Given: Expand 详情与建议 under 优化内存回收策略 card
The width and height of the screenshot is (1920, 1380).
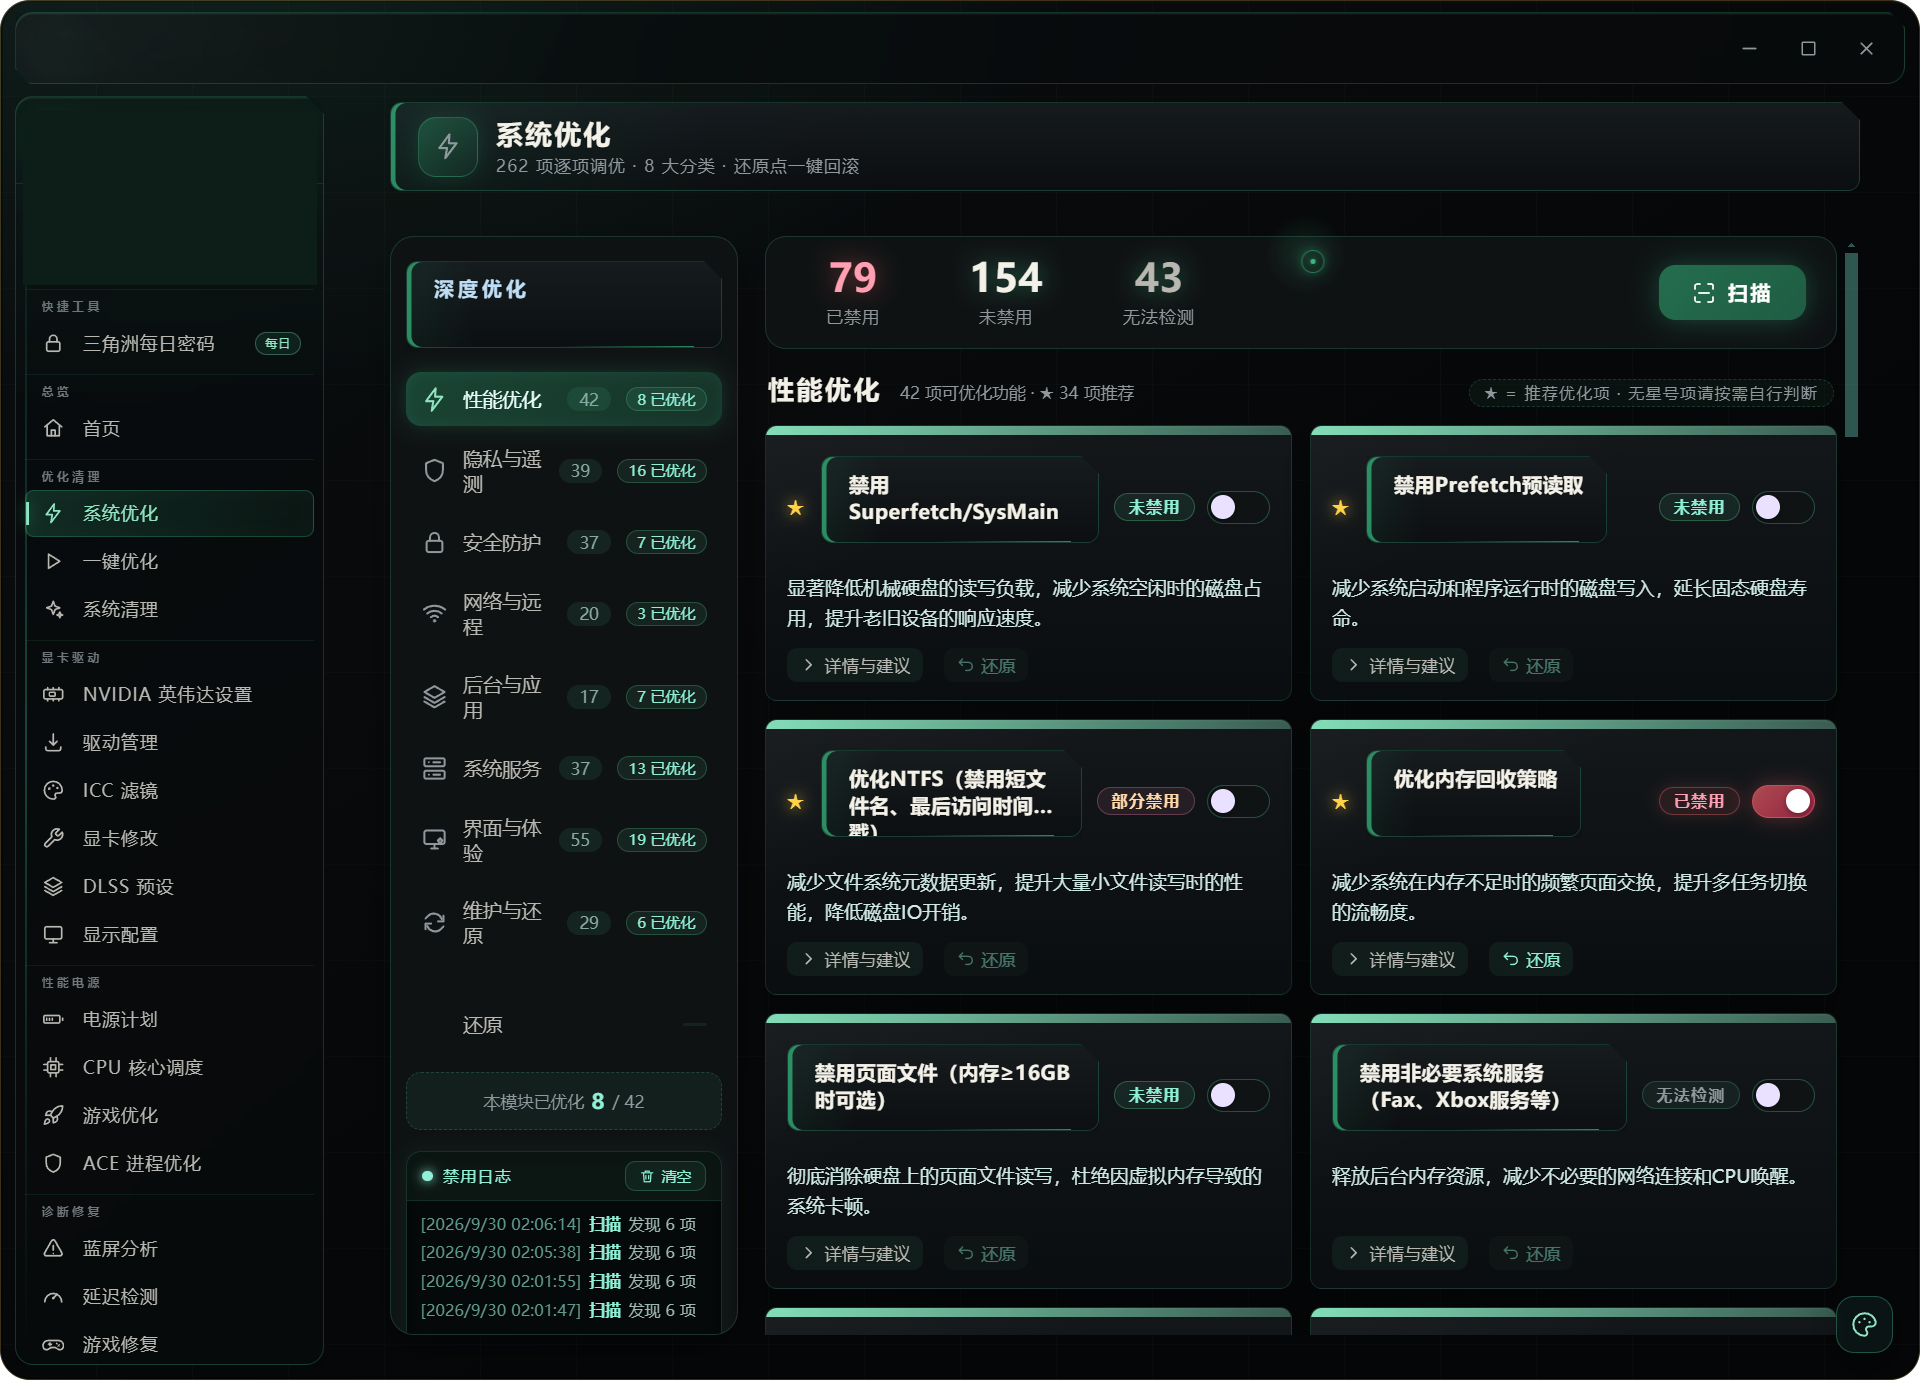Looking at the screenshot, I should pos(1401,960).
